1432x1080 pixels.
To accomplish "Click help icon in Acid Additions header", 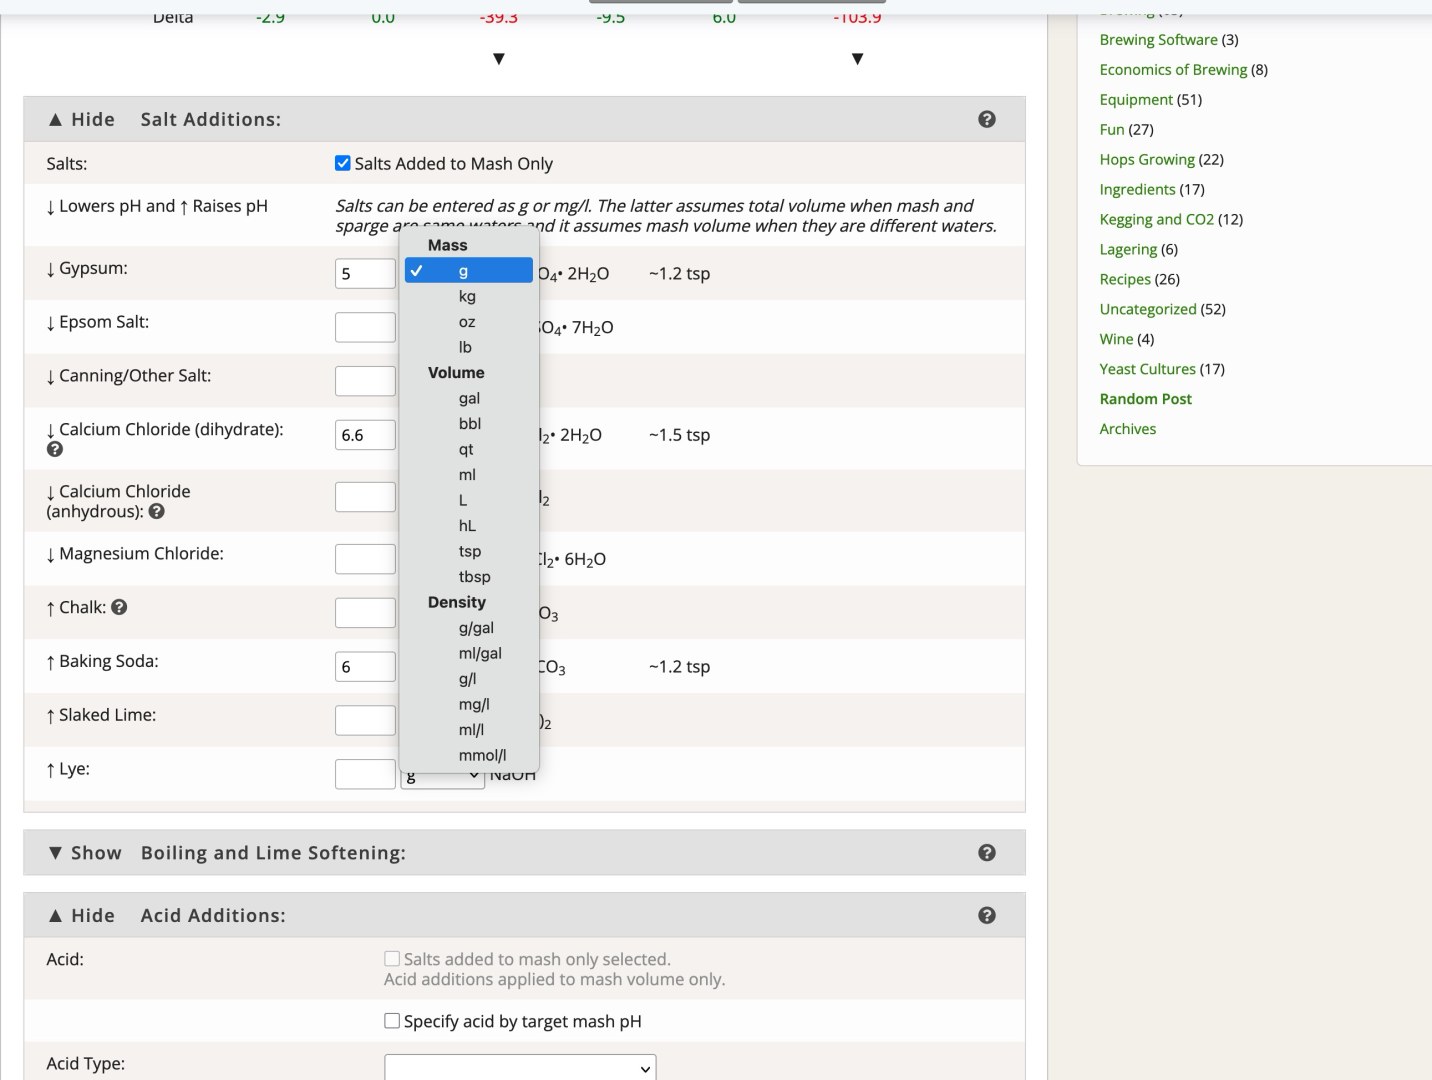I will point(986,916).
